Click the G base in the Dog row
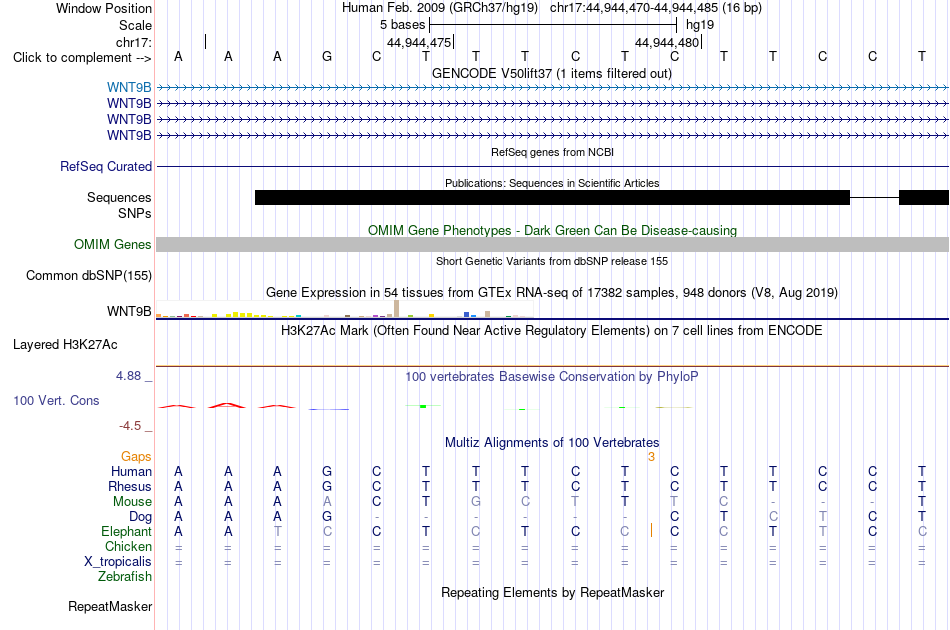 327,517
